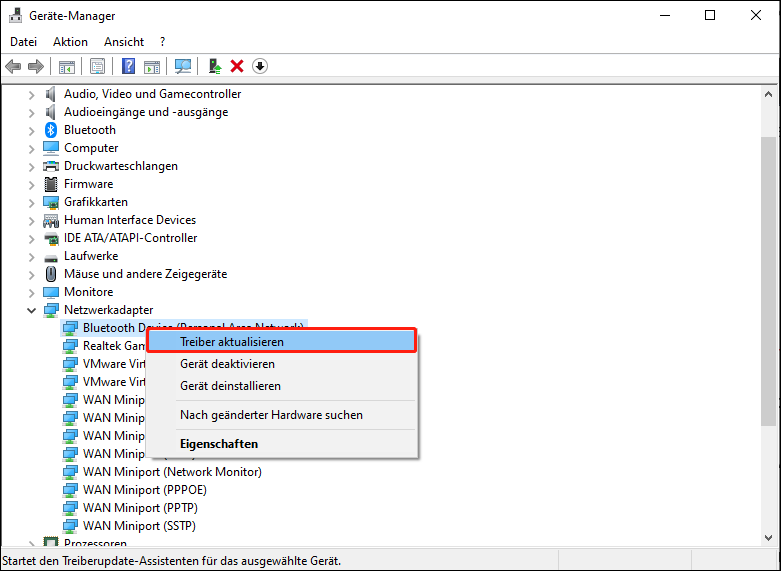This screenshot has width=781, height=571.
Task: Click the Netzwerkadapter category icon
Action: click(51, 309)
